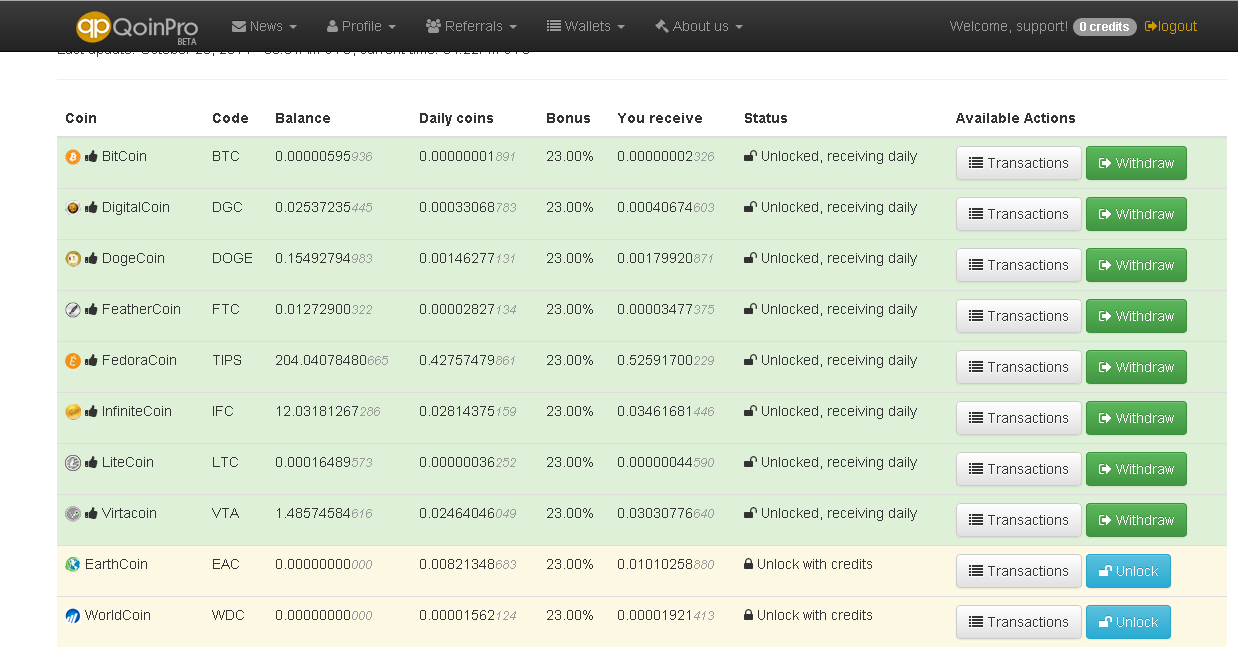
Task: Click the DigitalCoin coin icon
Action: 72,208
